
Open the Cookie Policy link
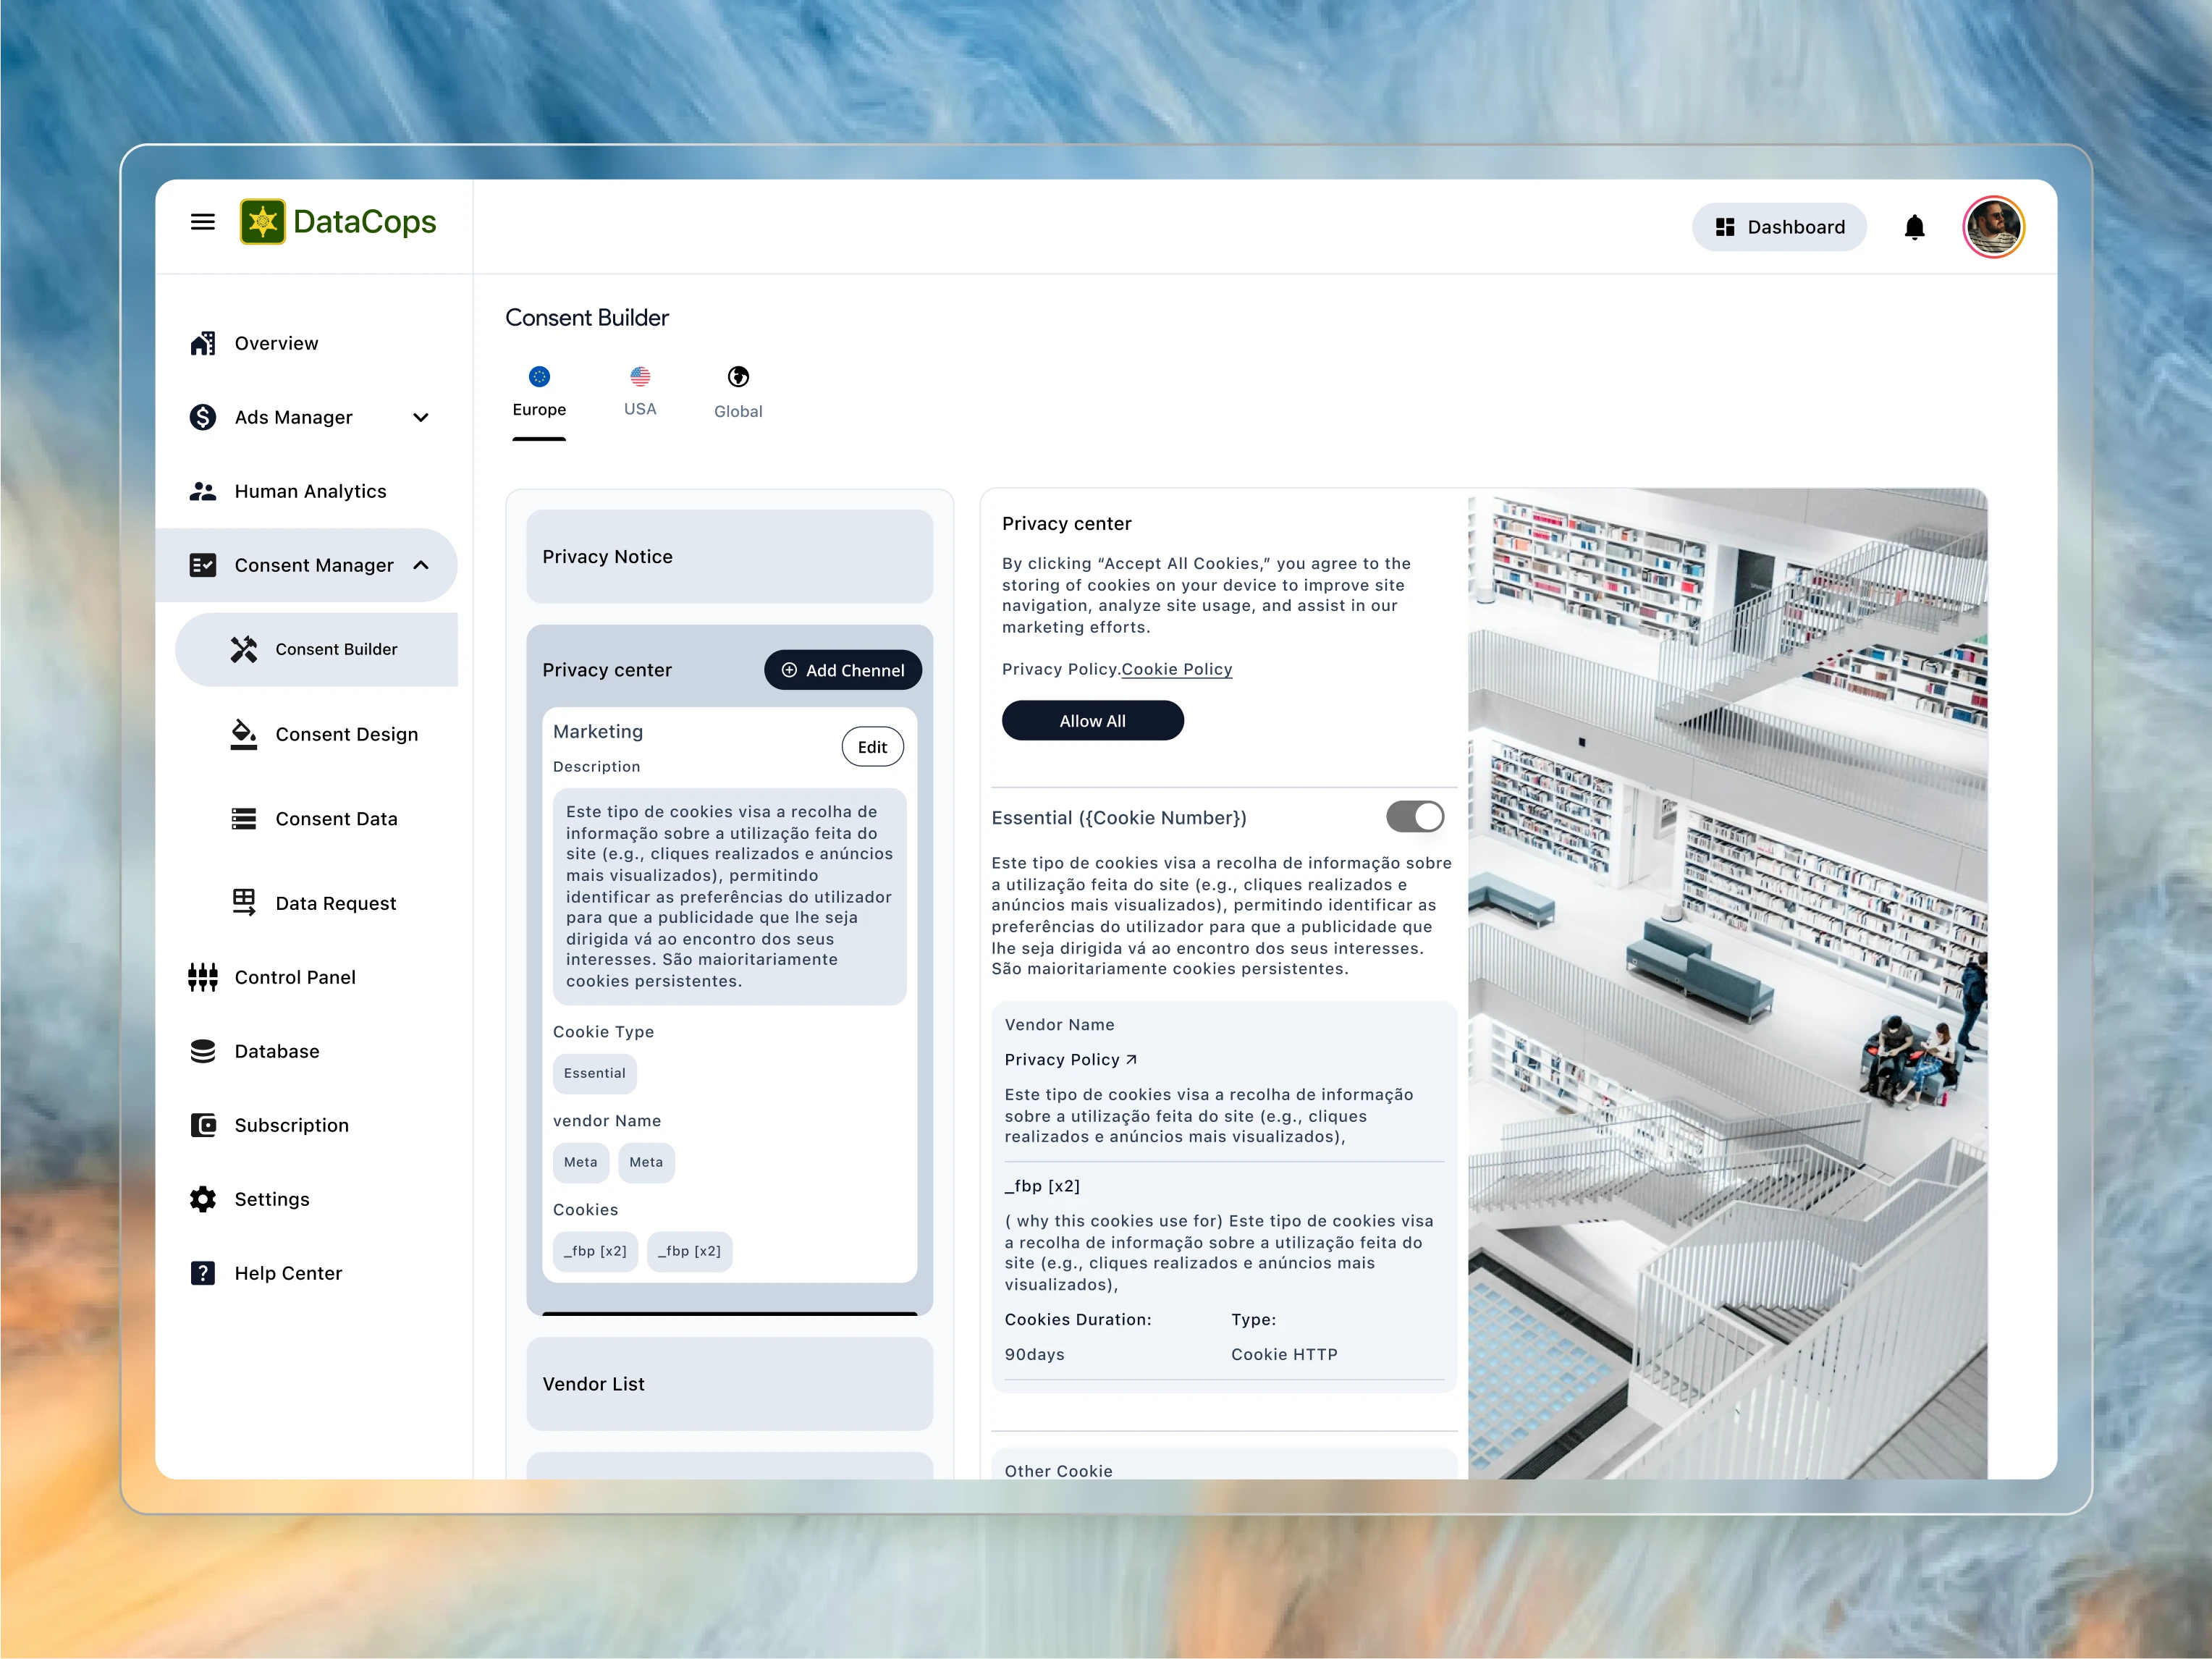click(1176, 669)
